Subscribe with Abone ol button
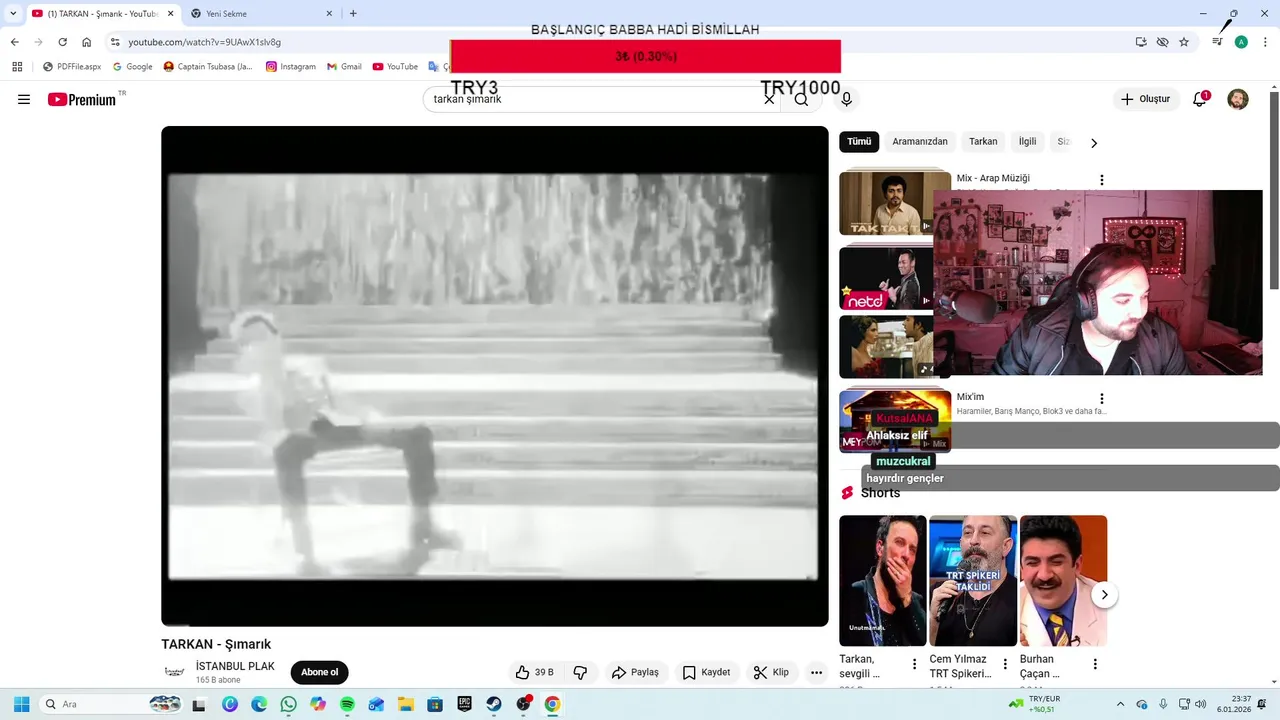Image resolution: width=1280 pixels, height=720 pixels. coord(319,672)
